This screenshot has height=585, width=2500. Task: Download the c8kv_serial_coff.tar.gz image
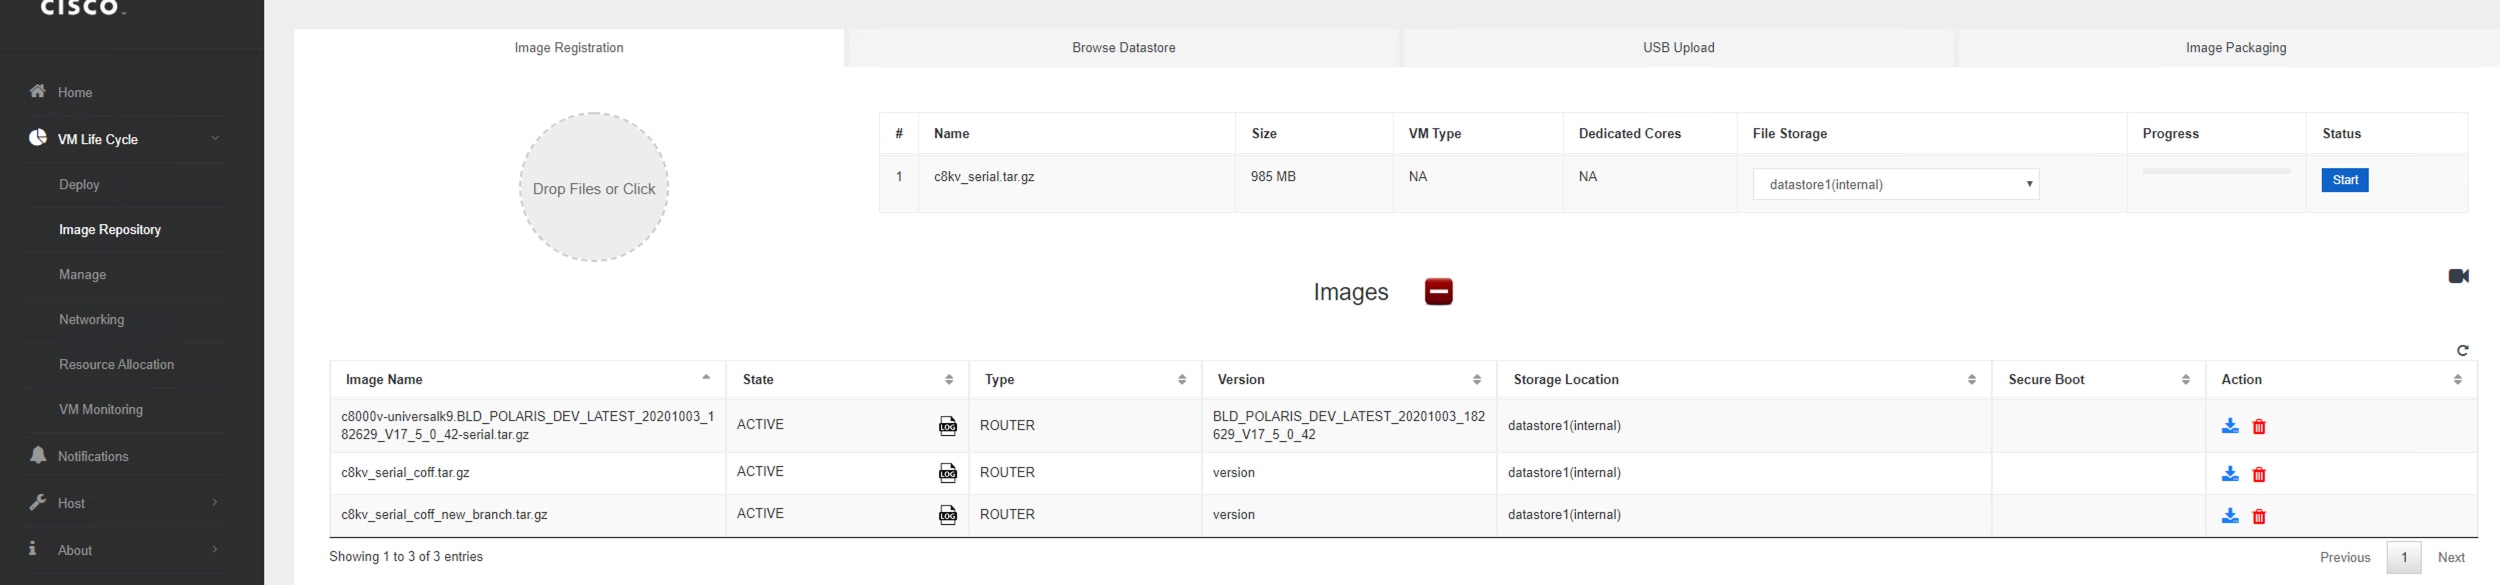2229,474
